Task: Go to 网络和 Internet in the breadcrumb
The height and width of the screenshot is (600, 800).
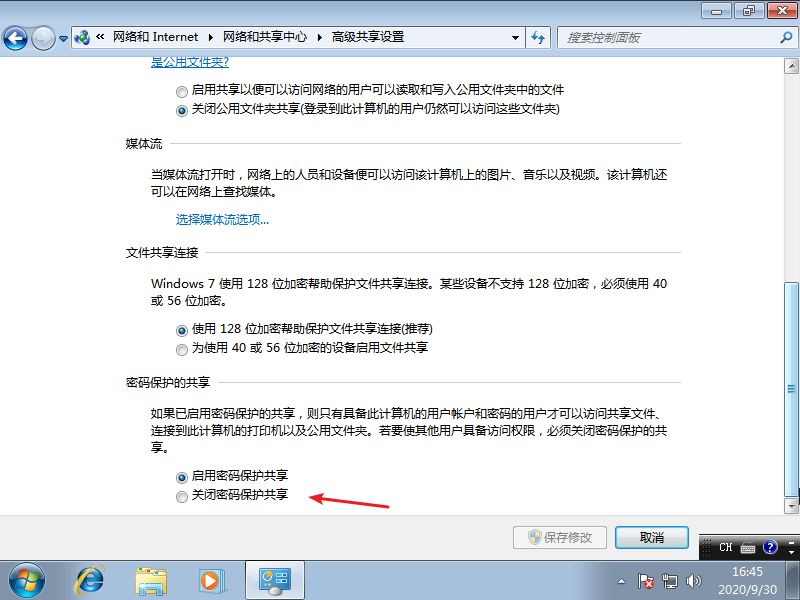Action: click(153, 37)
